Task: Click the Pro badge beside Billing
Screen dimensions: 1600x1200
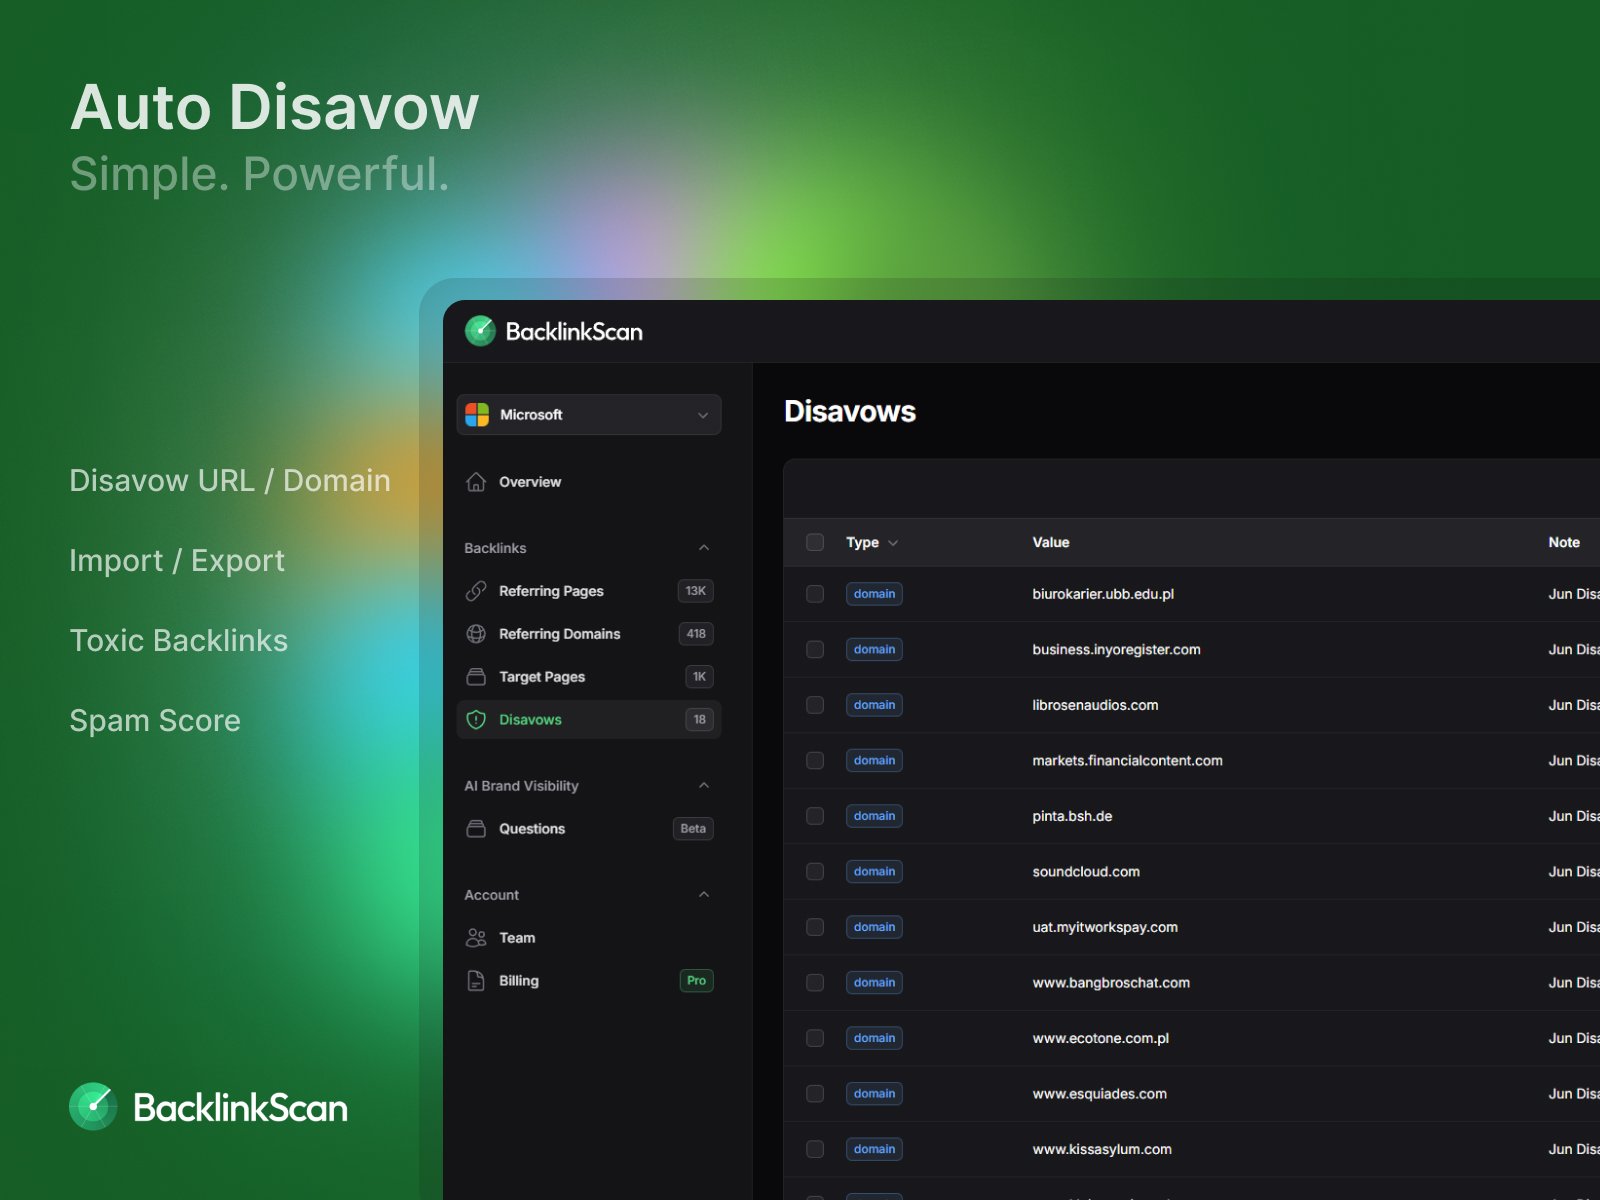Action: 696,981
